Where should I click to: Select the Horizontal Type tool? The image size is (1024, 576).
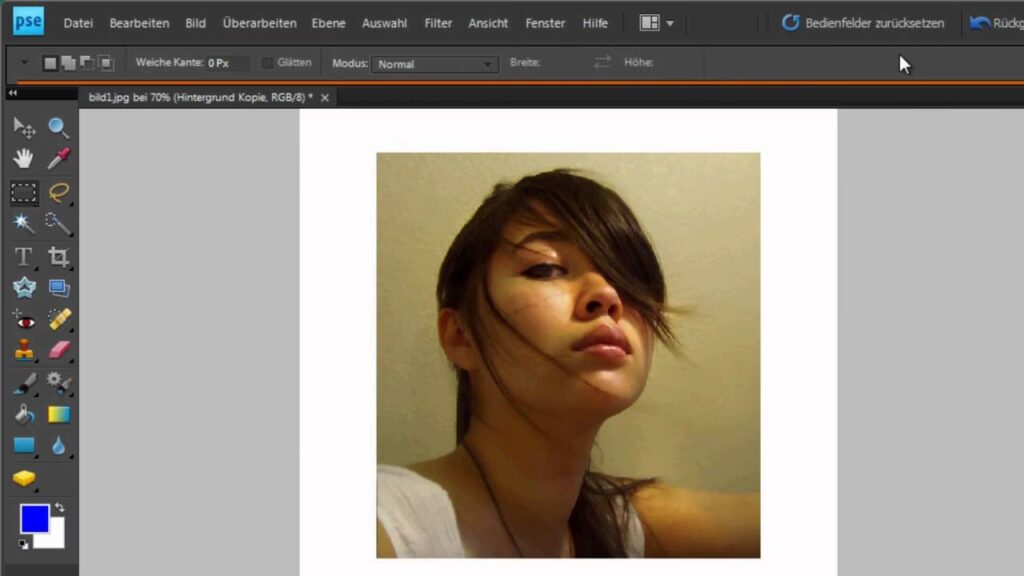point(24,257)
